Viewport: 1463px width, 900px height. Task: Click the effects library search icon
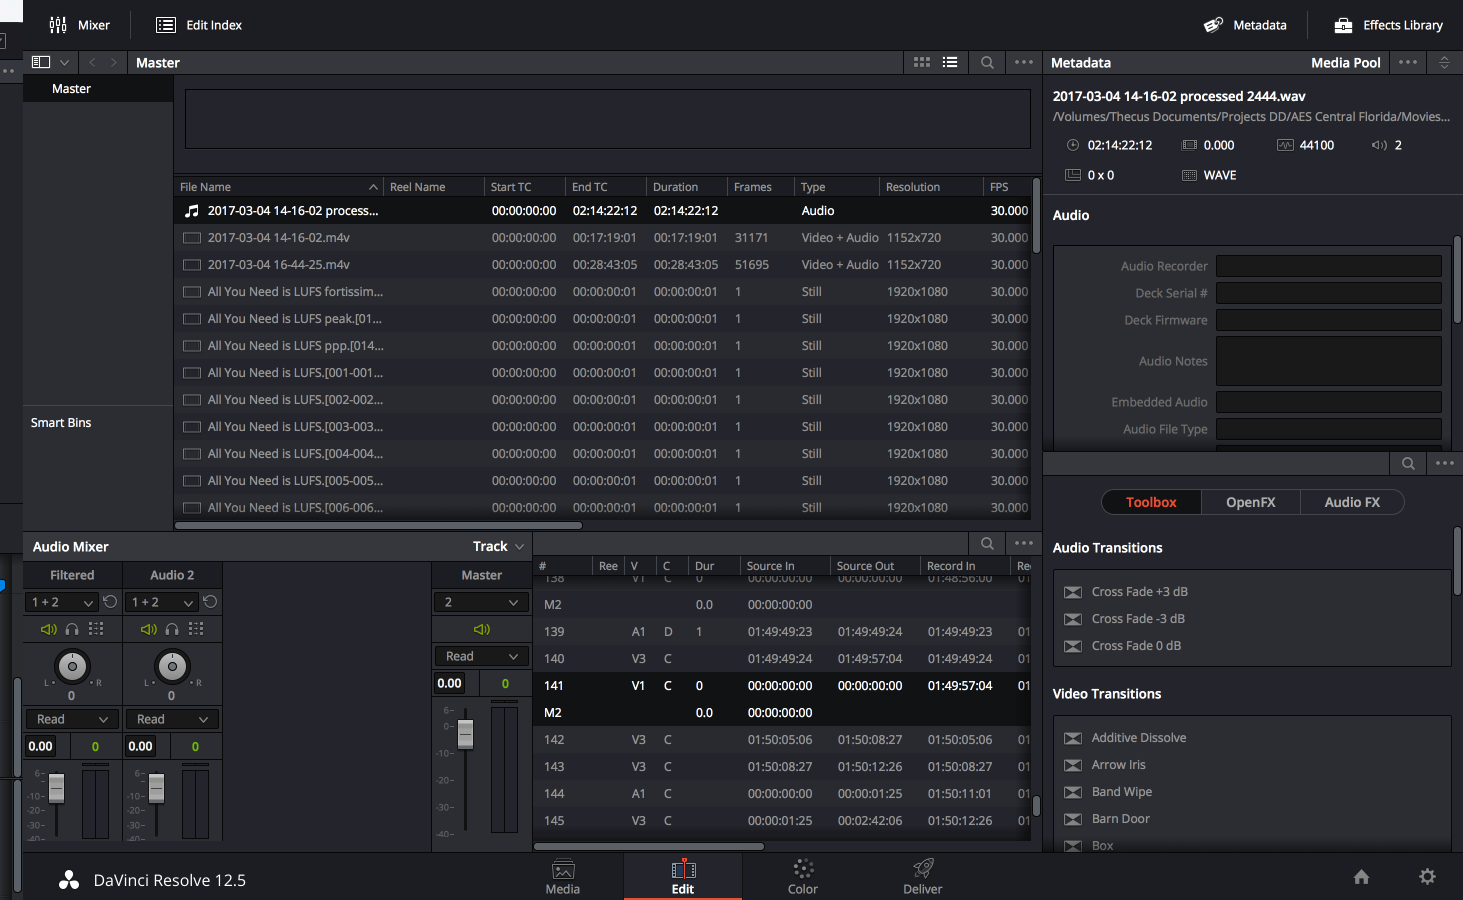pos(1408,463)
